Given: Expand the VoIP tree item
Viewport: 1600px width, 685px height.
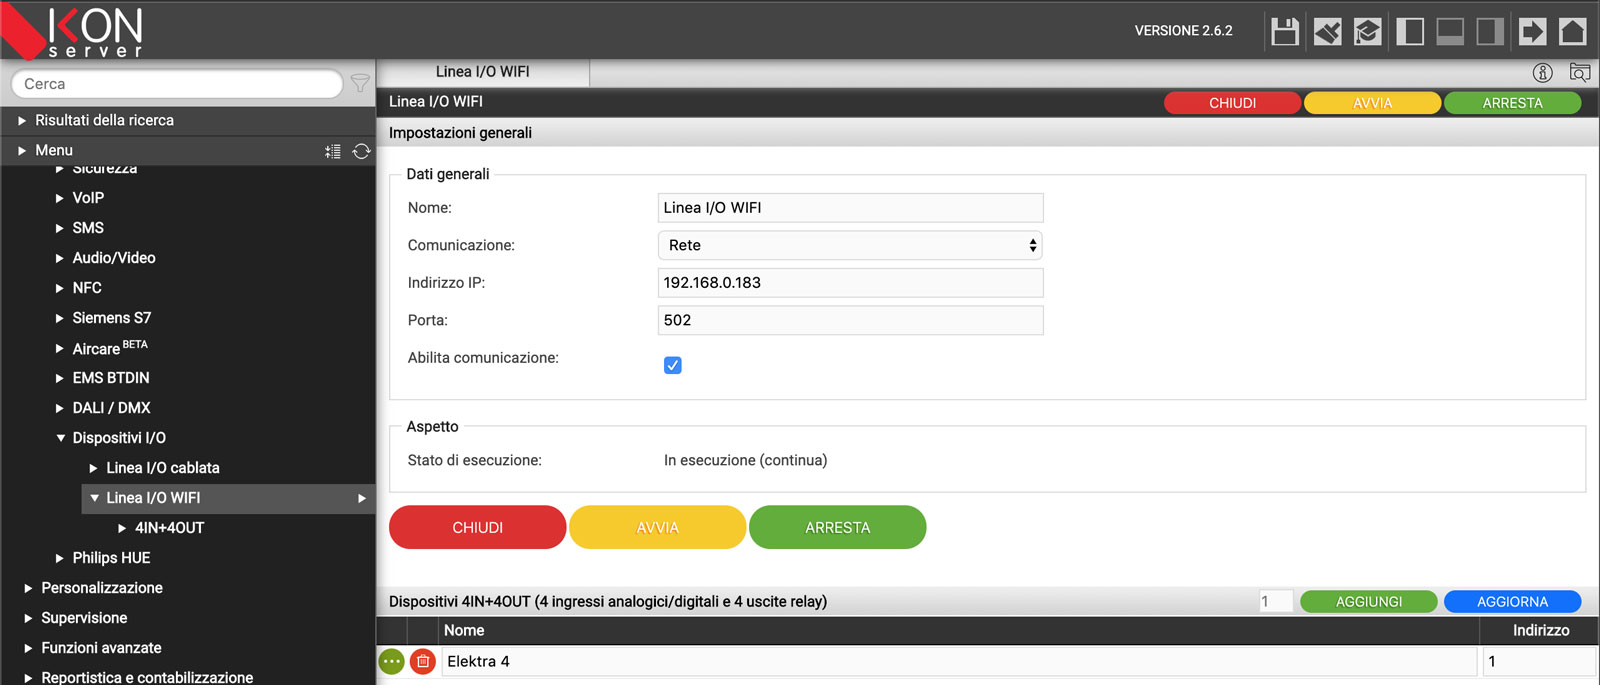Looking at the screenshot, I should click(x=60, y=198).
